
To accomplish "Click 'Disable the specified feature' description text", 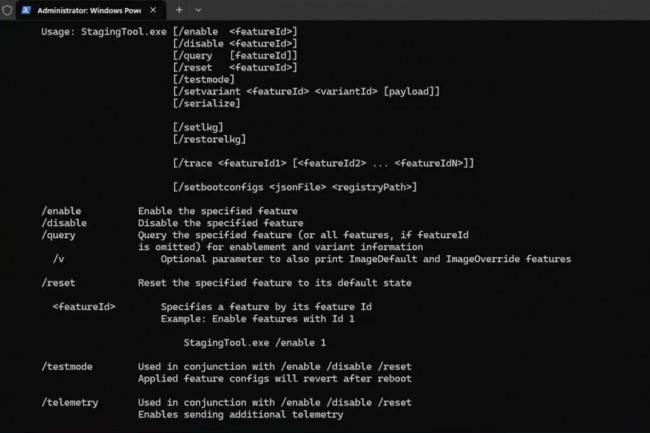I will click(217, 223).
